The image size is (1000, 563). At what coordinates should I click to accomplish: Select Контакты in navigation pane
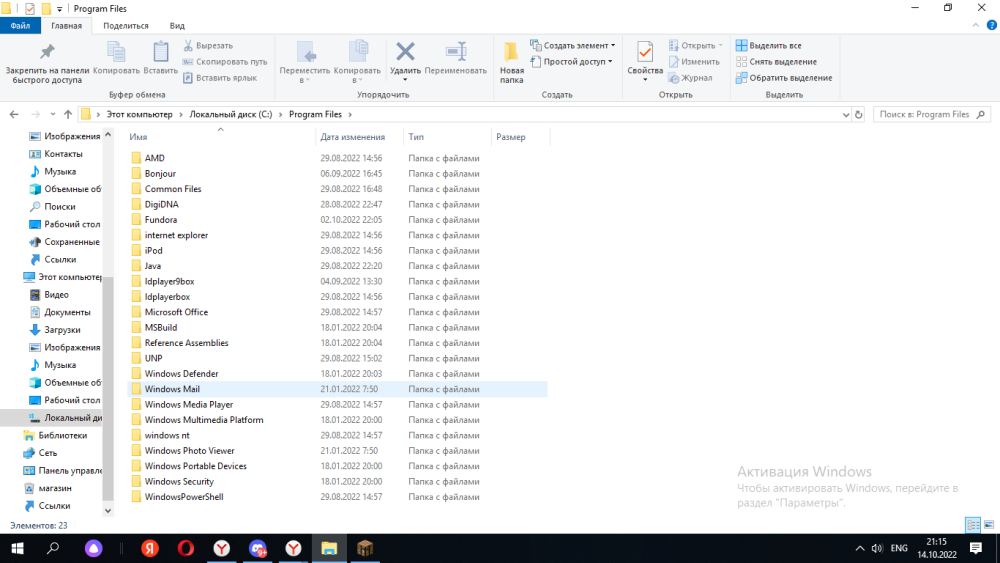[x=63, y=154]
